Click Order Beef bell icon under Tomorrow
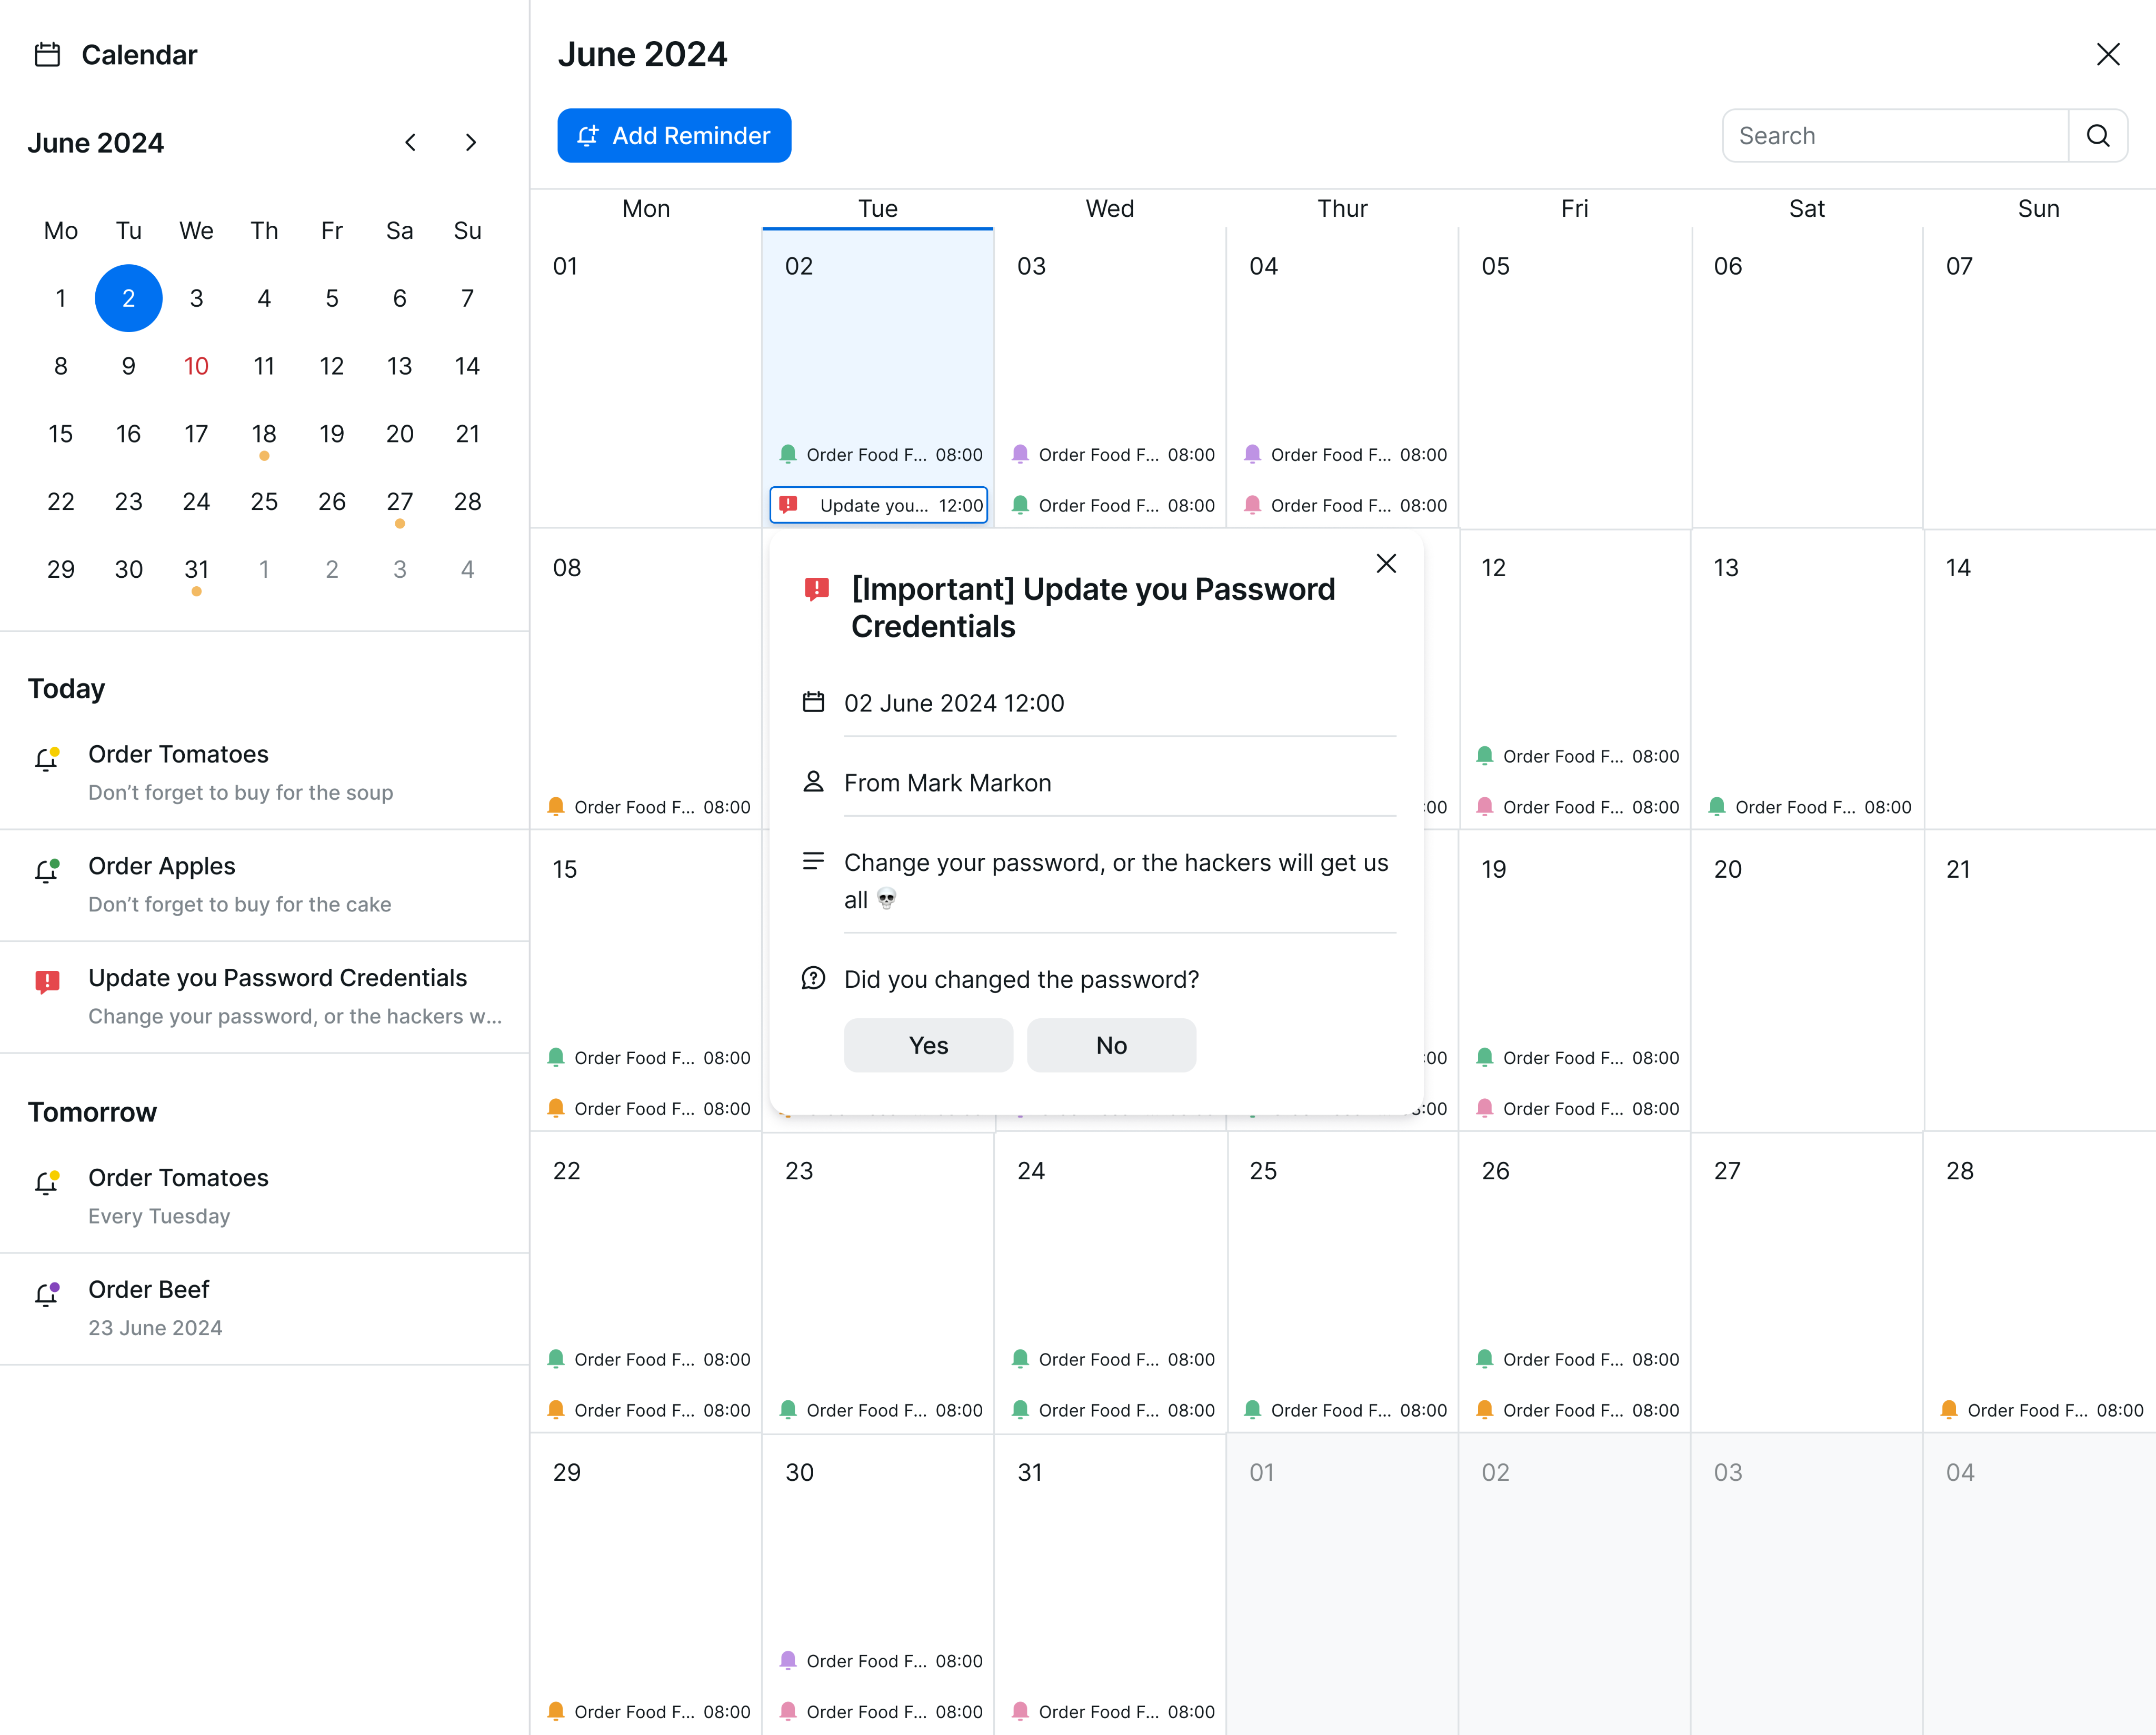Screen dimensions: 2156x1735 pos(47,1294)
